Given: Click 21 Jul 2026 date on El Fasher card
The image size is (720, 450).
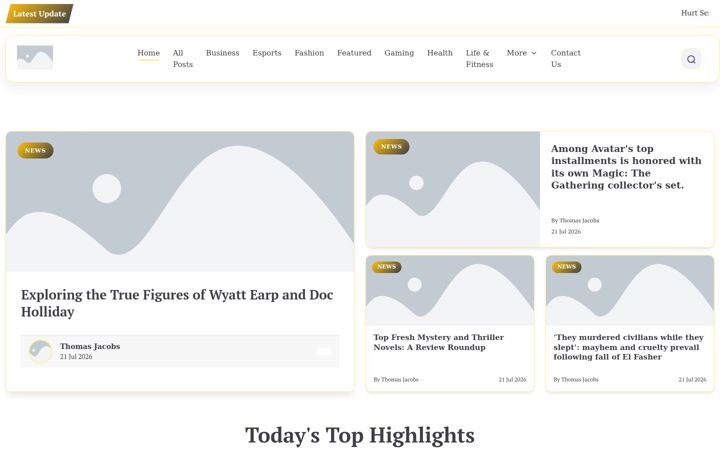Looking at the screenshot, I should pyautogui.click(x=692, y=380).
